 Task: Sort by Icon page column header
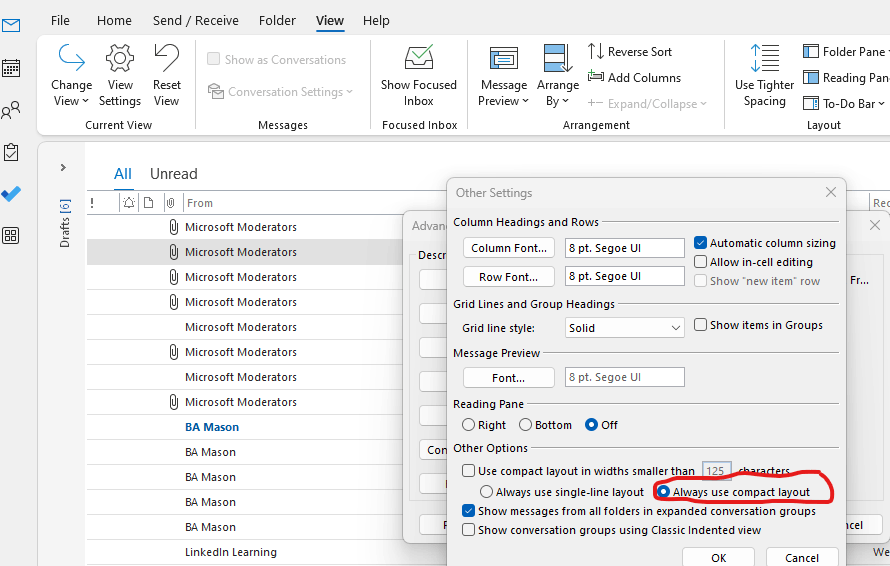coord(149,203)
